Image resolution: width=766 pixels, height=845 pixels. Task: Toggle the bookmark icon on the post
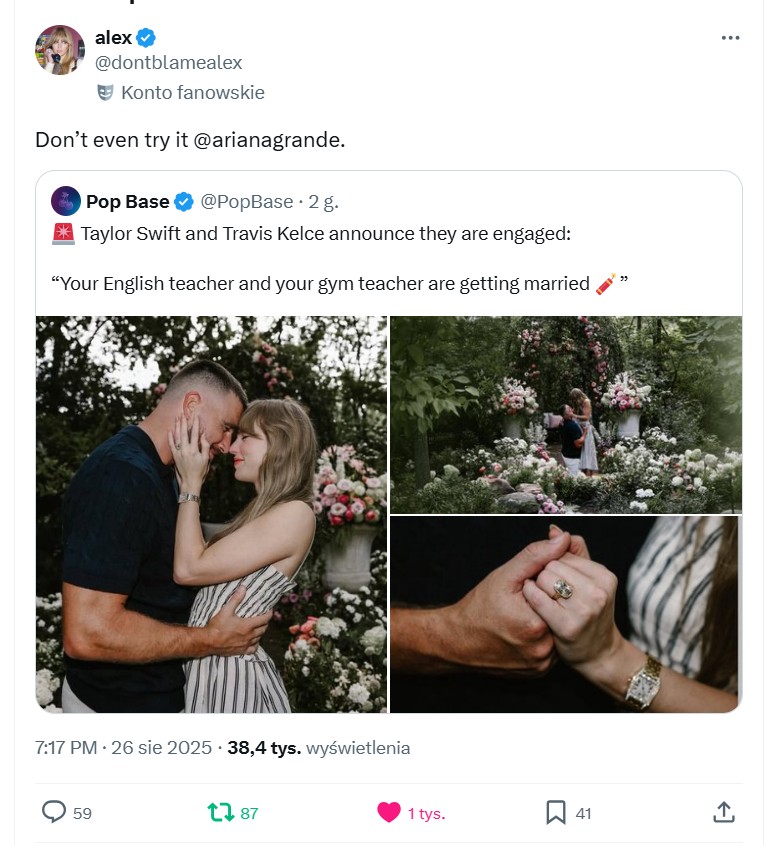pos(556,812)
